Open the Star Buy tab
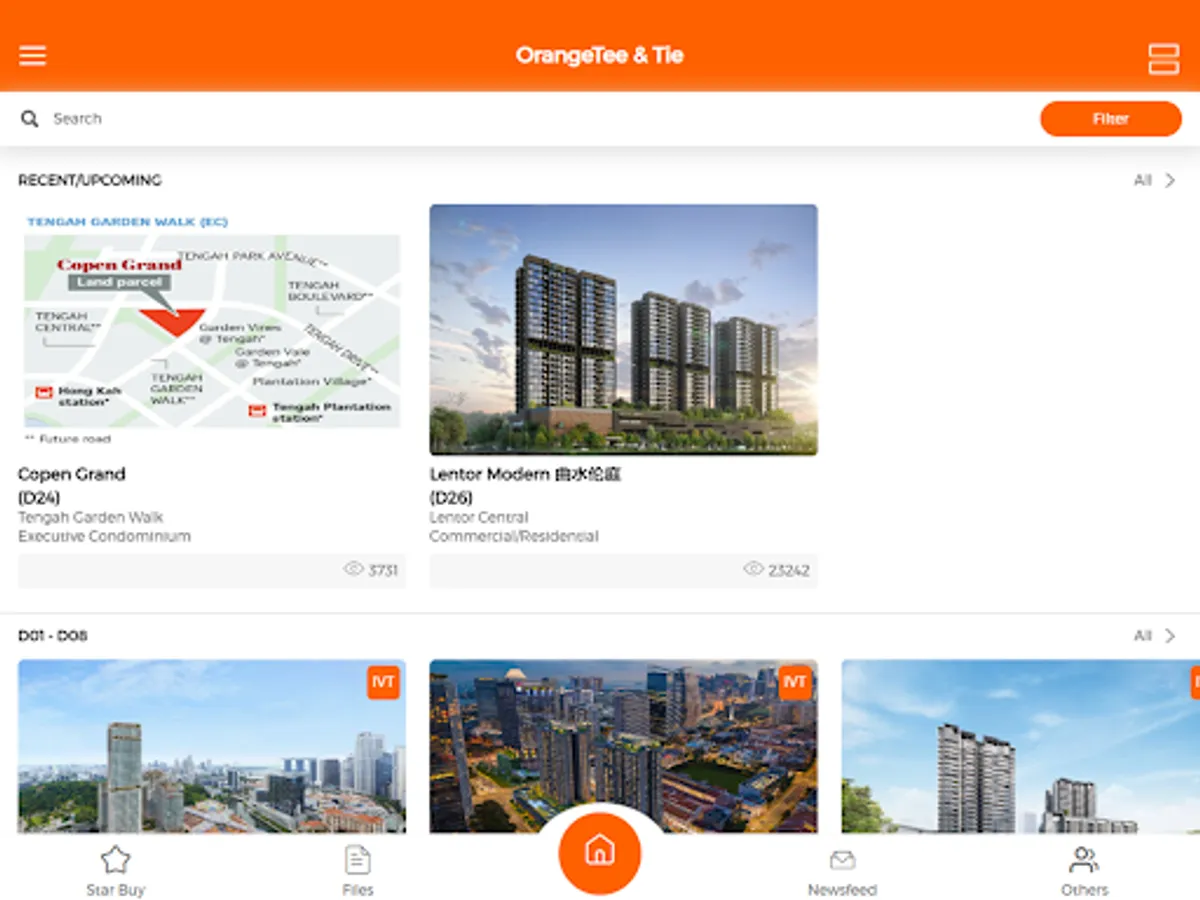 pyautogui.click(x=115, y=871)
